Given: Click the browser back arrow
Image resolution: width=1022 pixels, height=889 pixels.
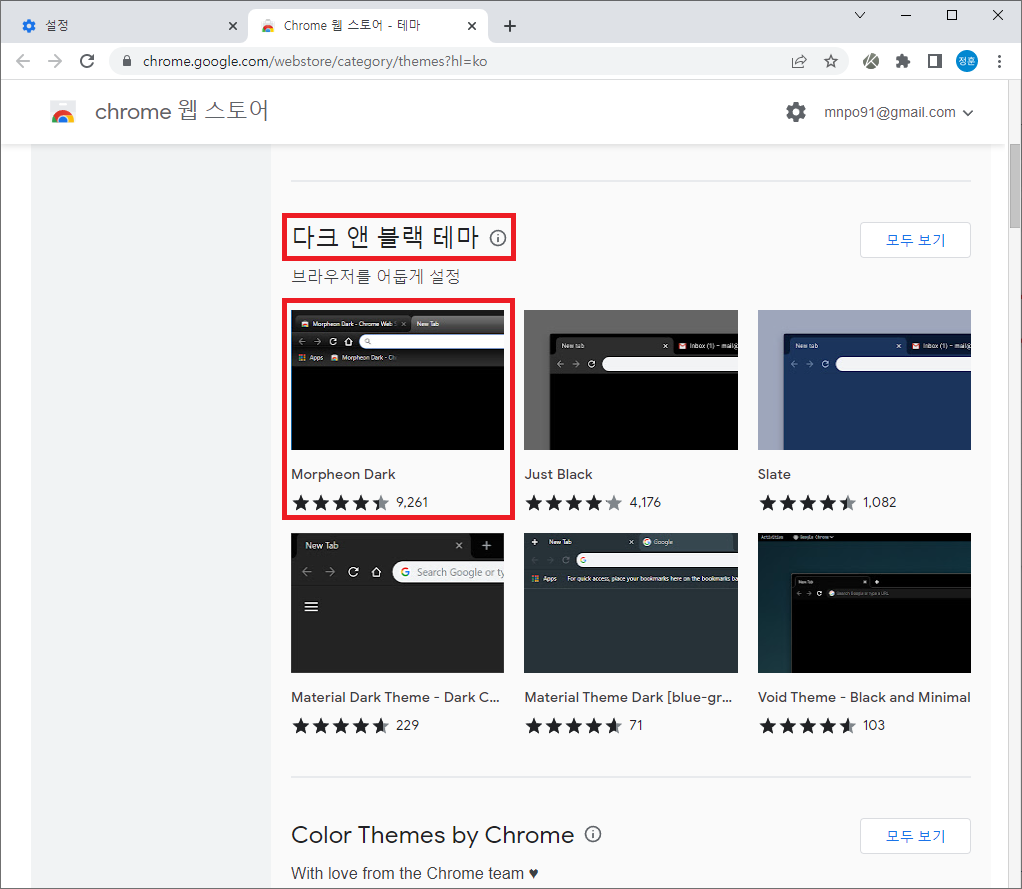Looking at the screenshot, I should [23, 61].
